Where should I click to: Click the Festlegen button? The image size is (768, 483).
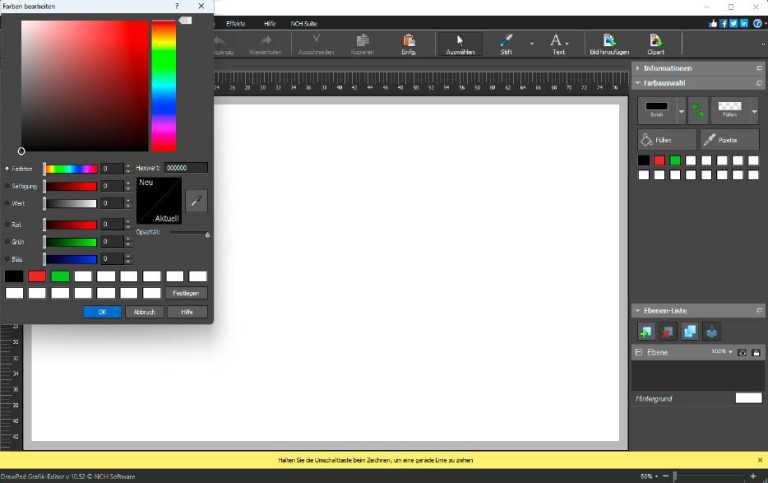[x=186, y=293]
